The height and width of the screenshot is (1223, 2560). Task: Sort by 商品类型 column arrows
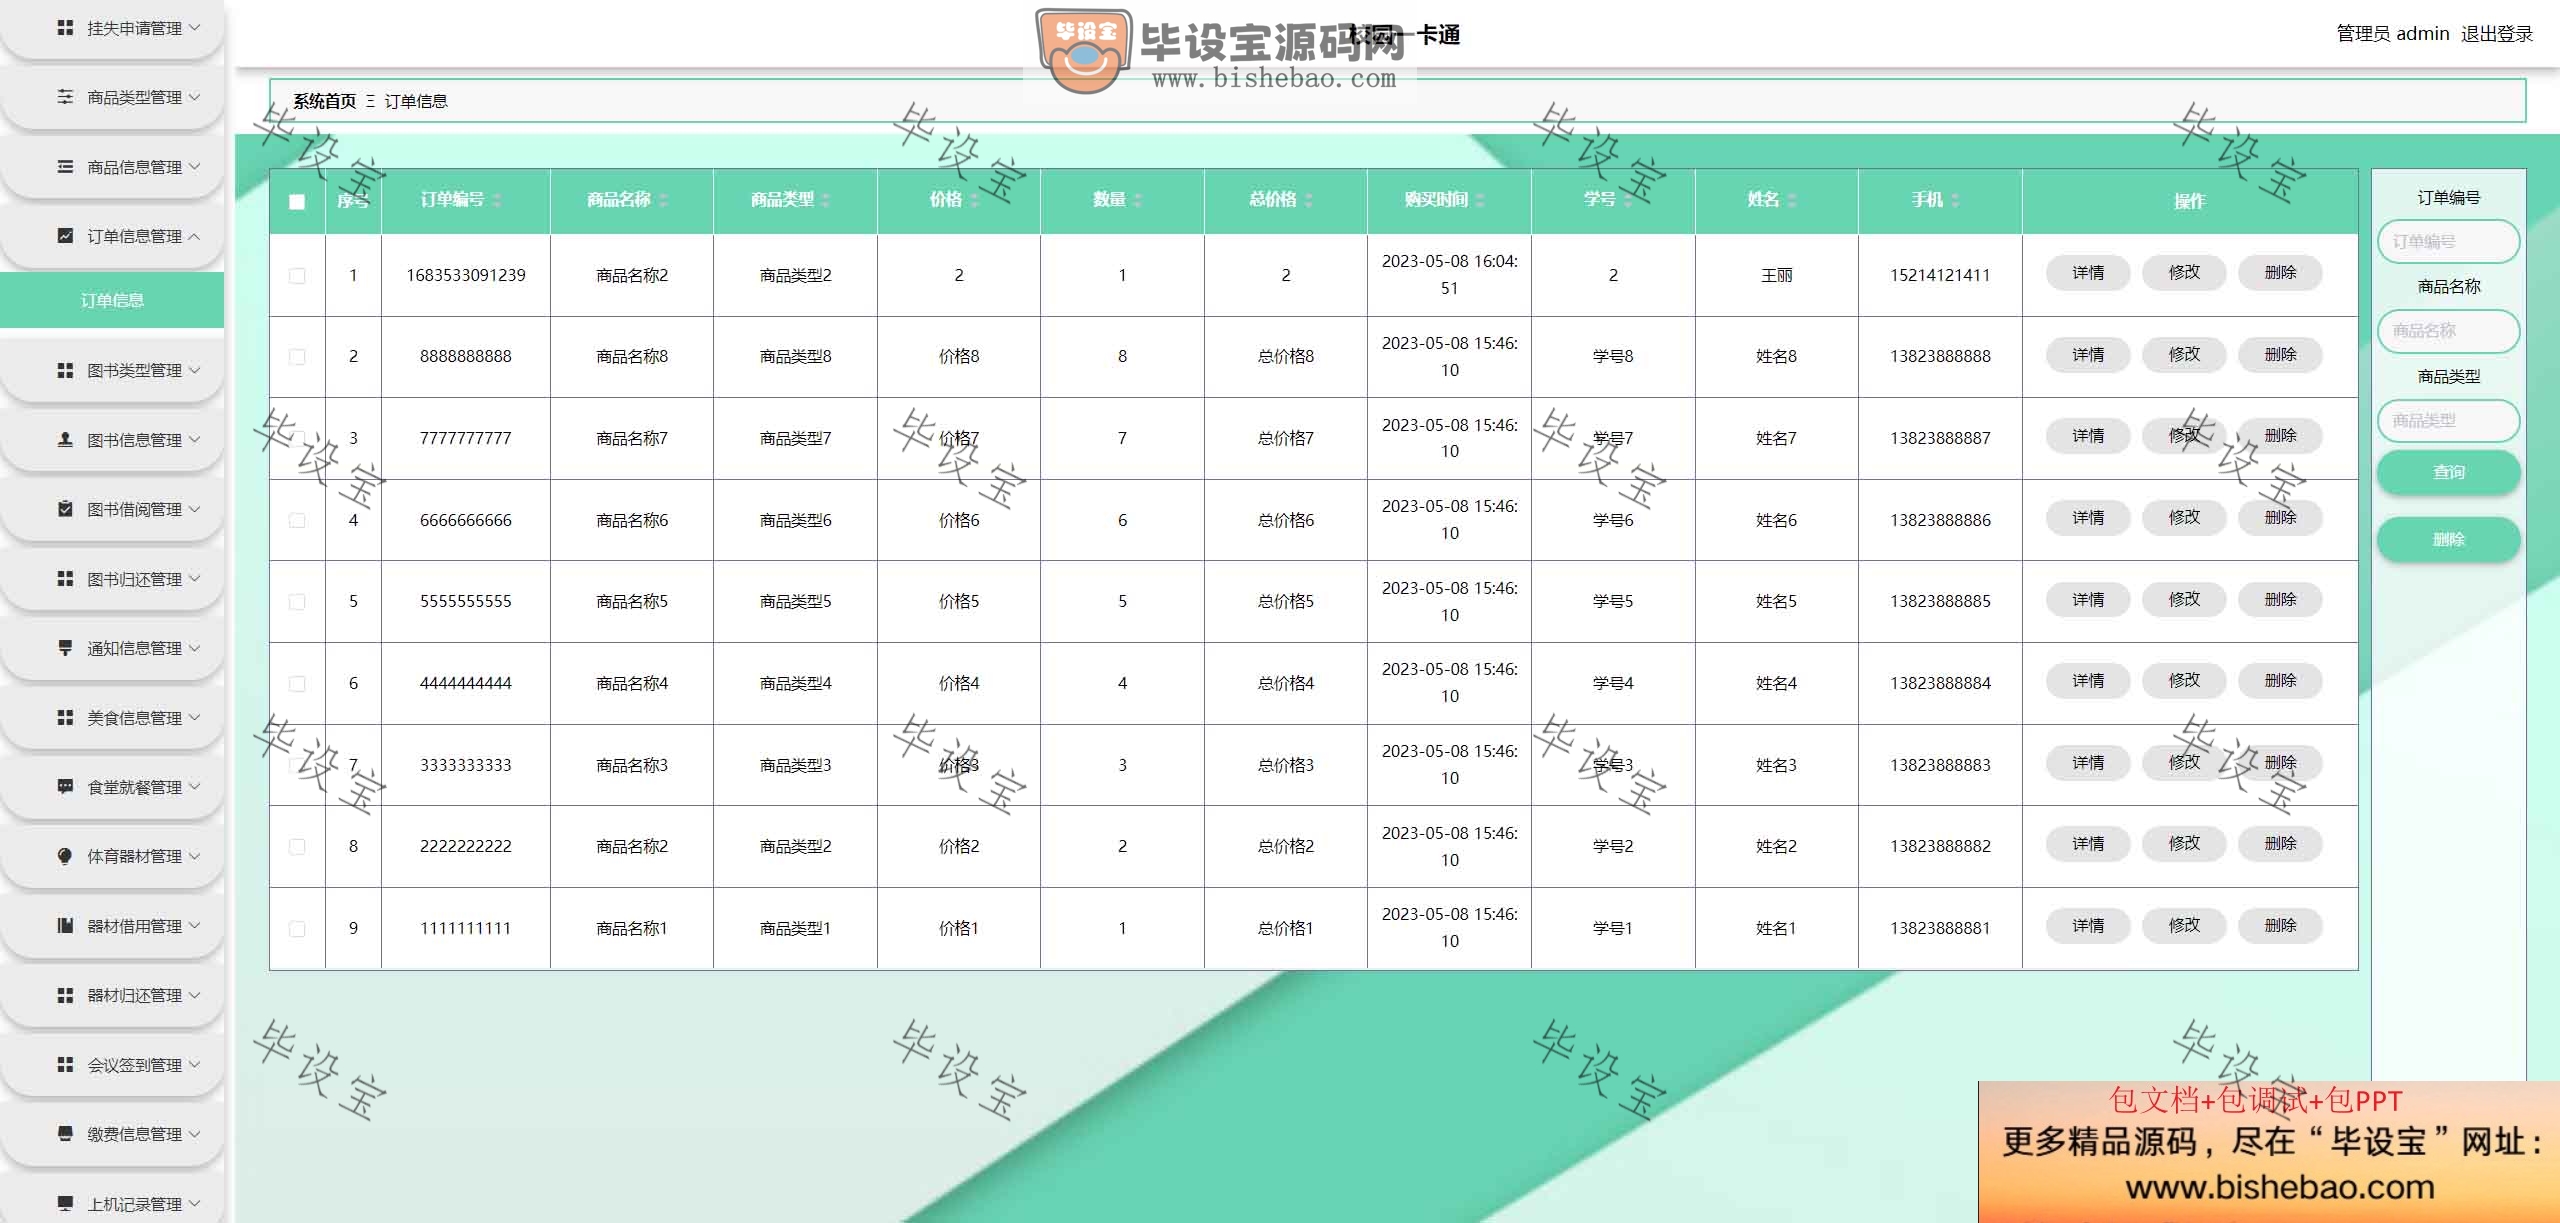(x=825, y=200)
